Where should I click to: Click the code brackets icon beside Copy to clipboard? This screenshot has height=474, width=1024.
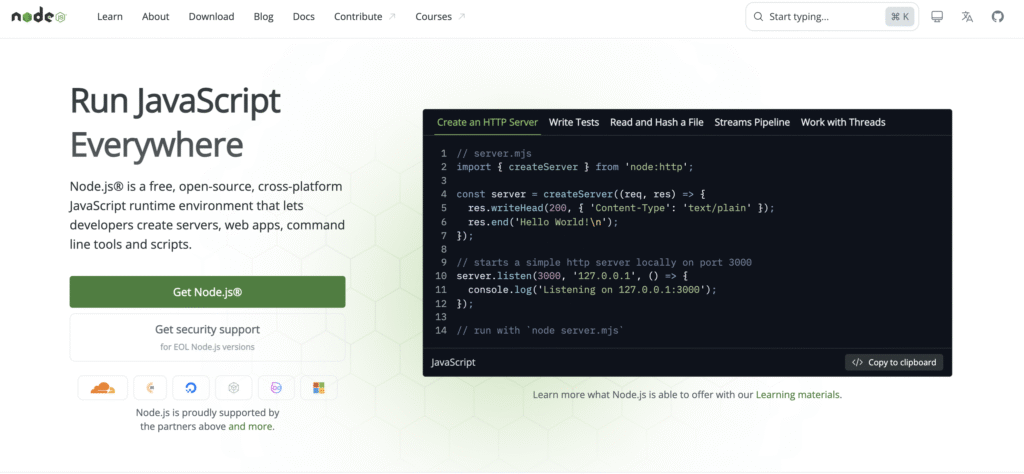pyautogui.click(x=857, y=362)
